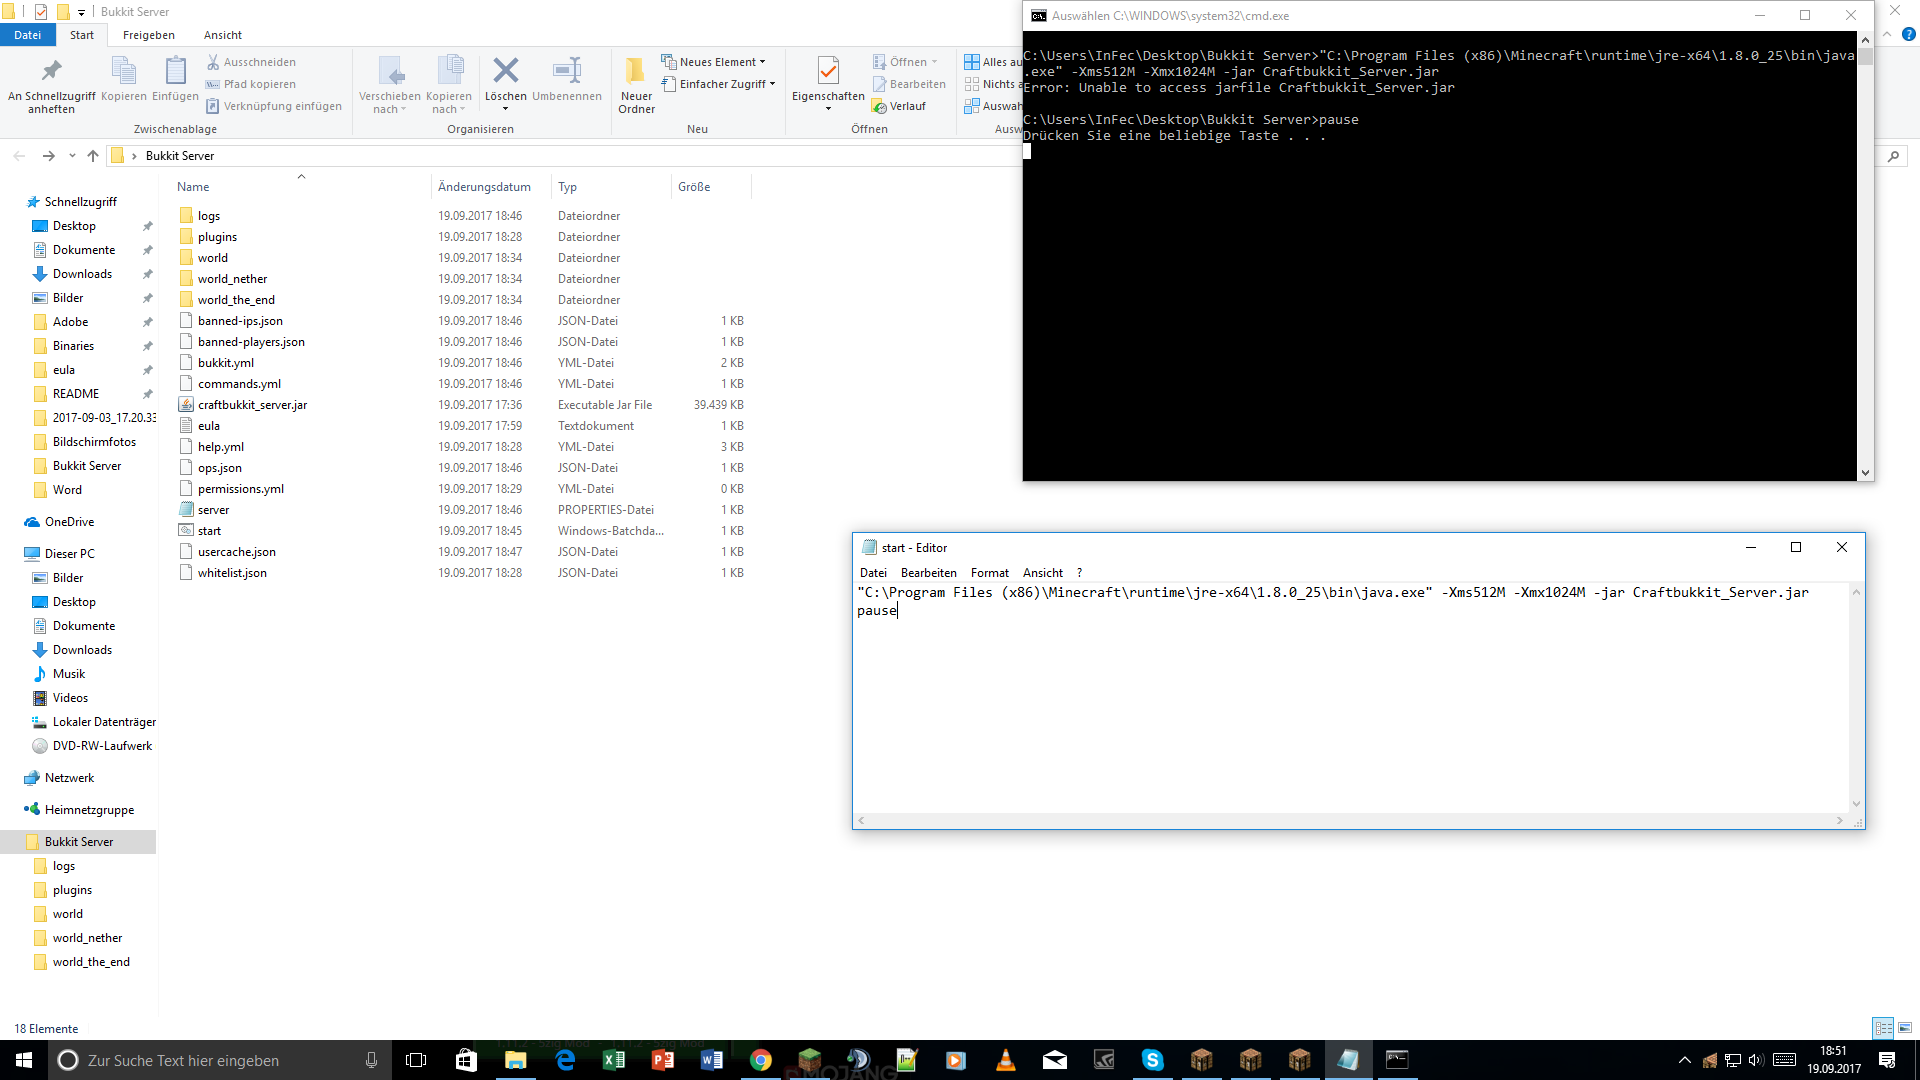Viewport: 1920px width, 1080px height.
Task: Select the plugins folder in file list
Action: pos(217,237)
